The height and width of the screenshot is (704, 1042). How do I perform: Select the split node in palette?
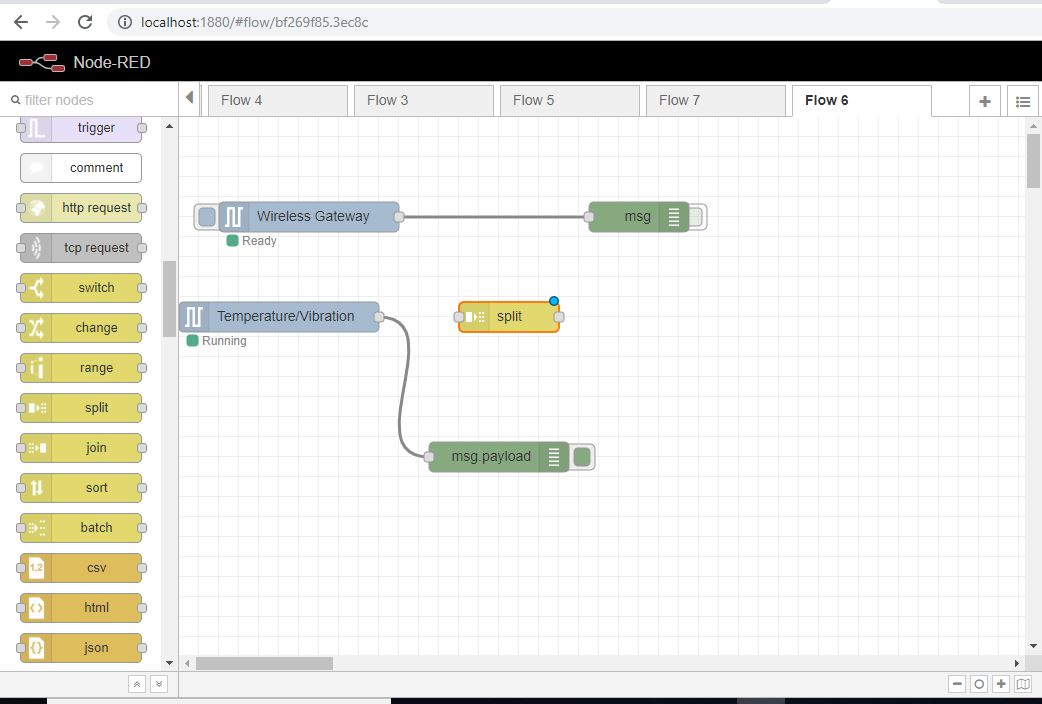point(81,408)
